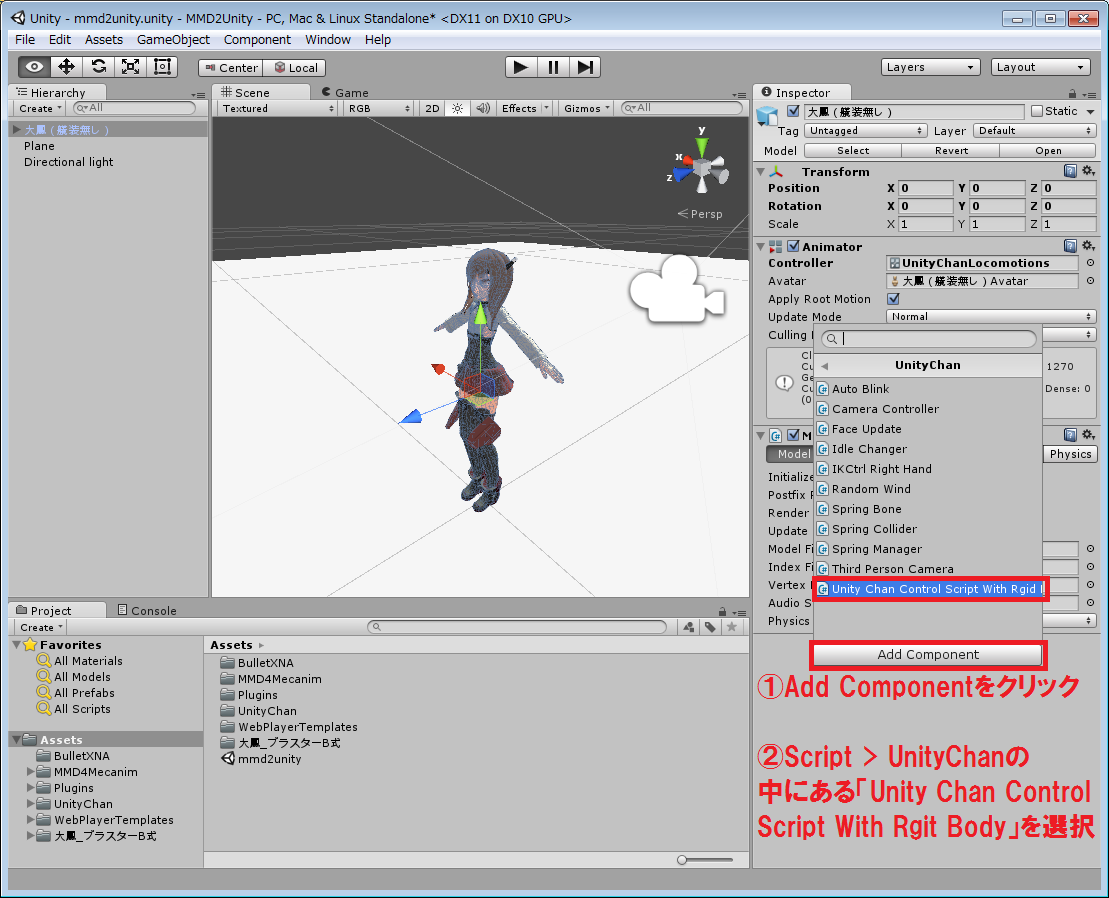Screen dimensions: 1109x898
Task: Click the camera gizmo in scene
Action: point(677,290)
